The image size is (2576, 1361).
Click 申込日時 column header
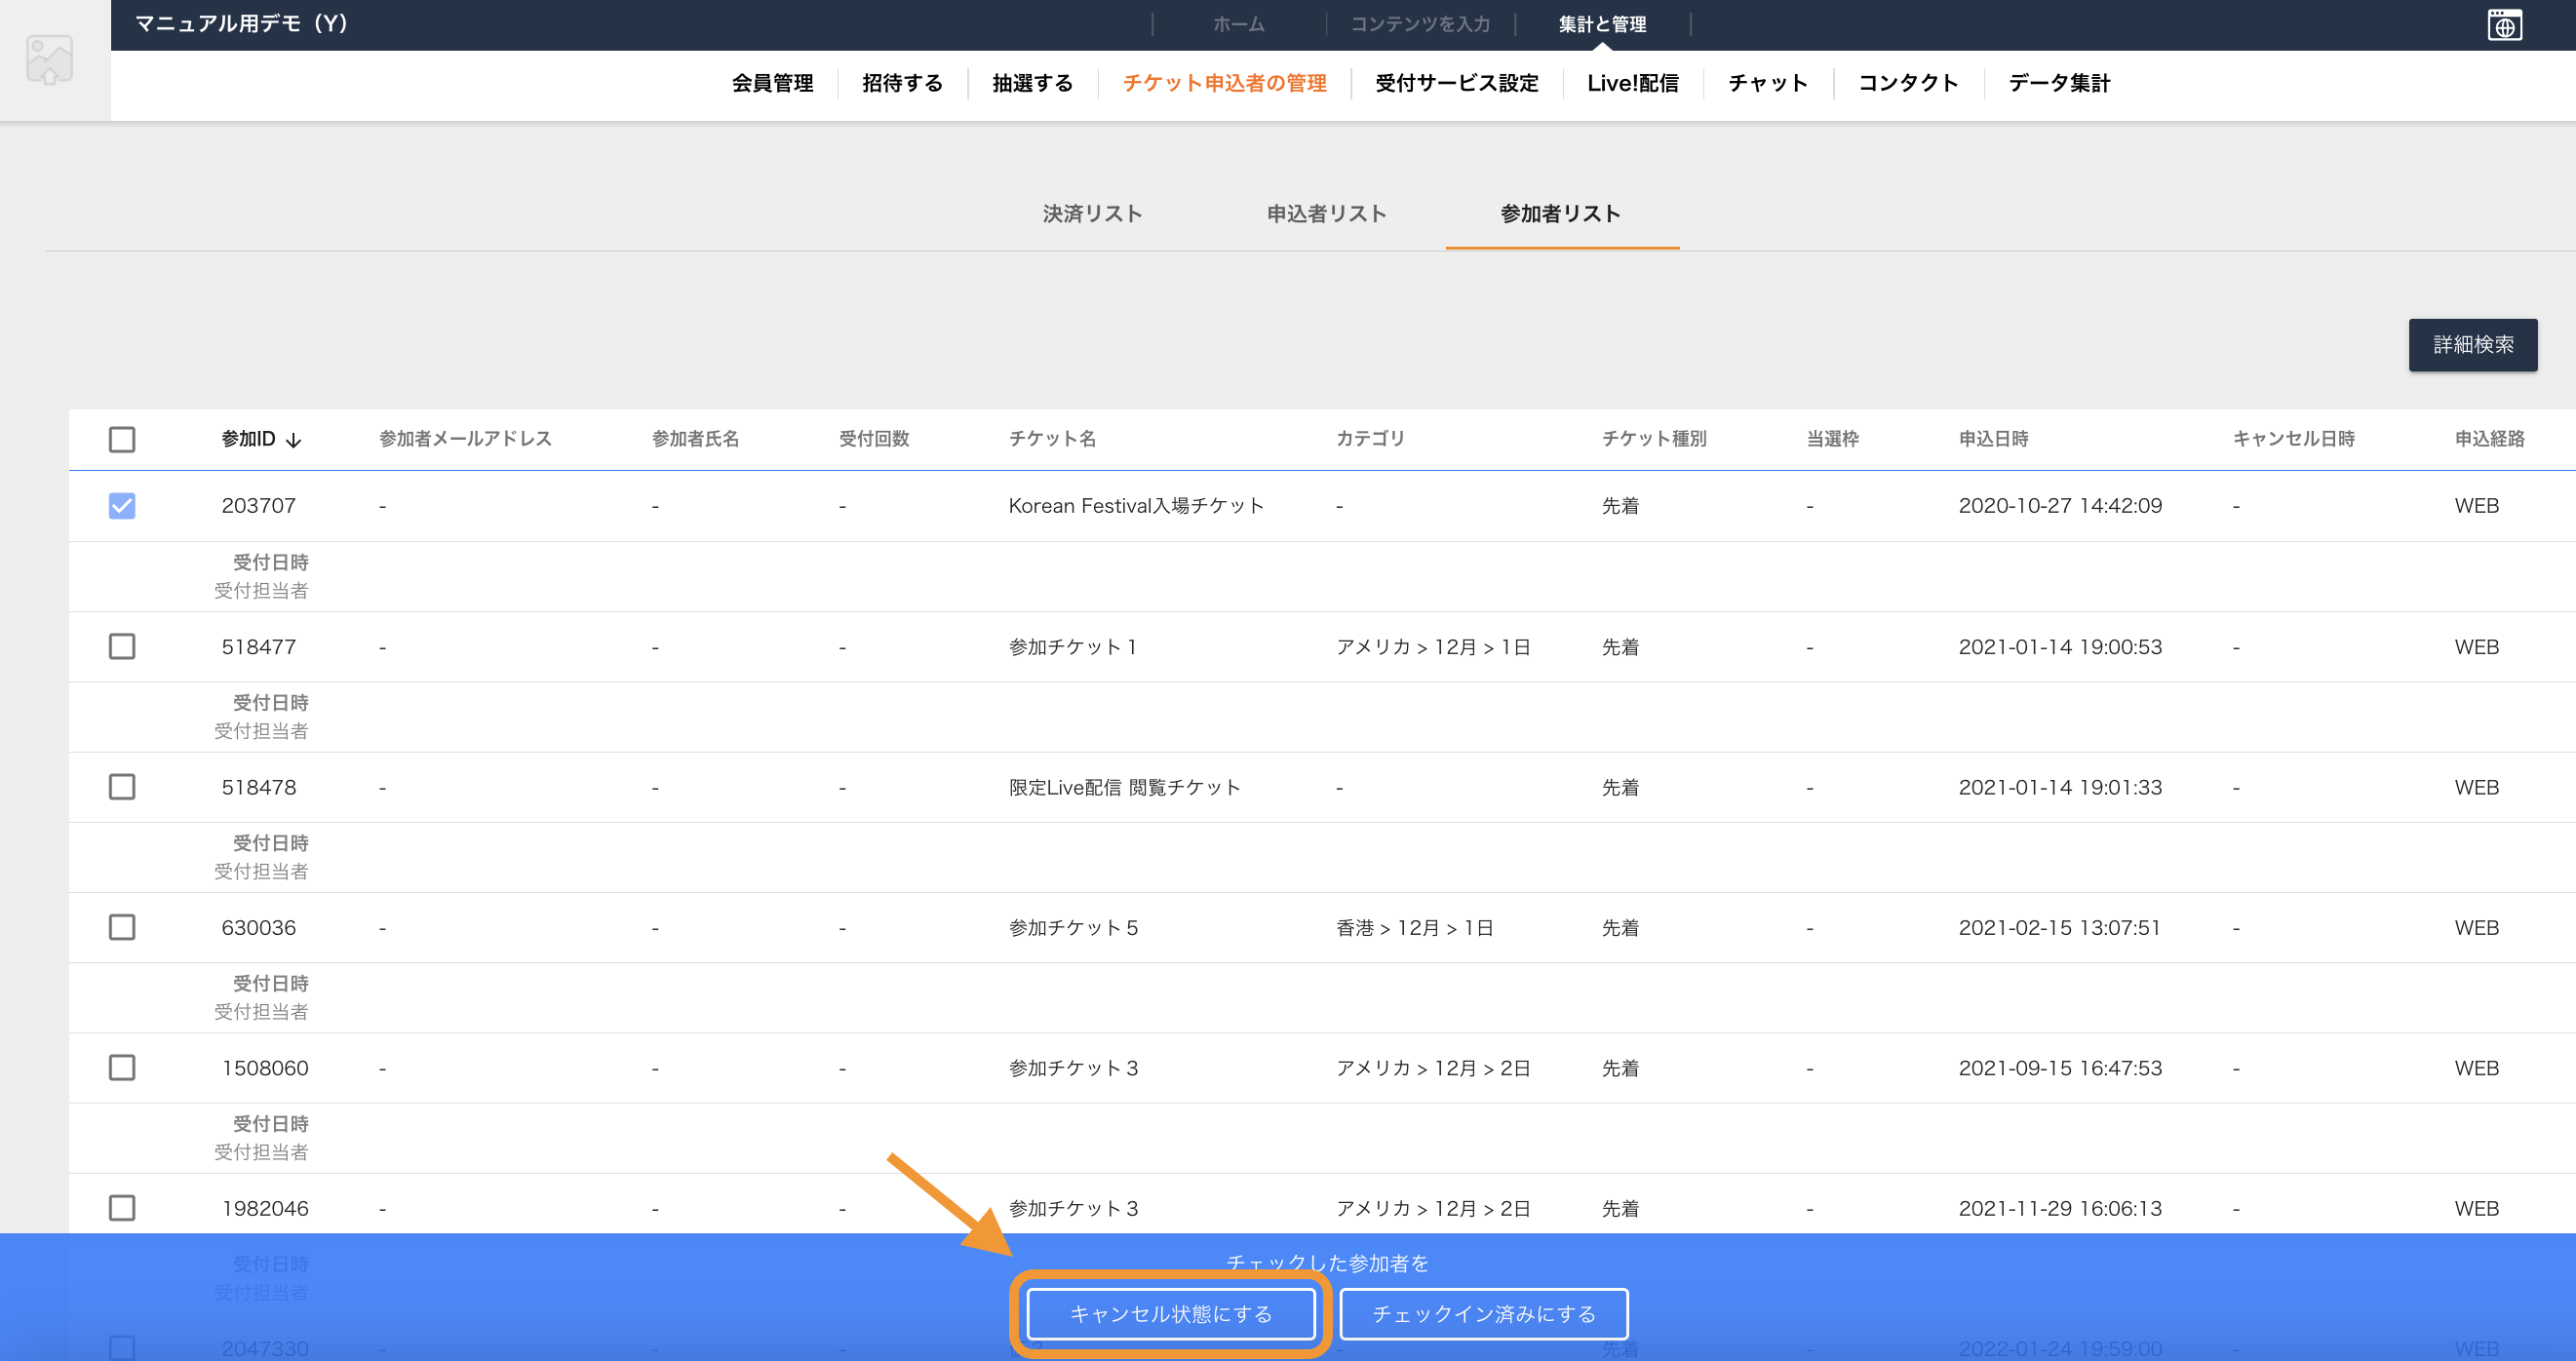pos(1993,439)
